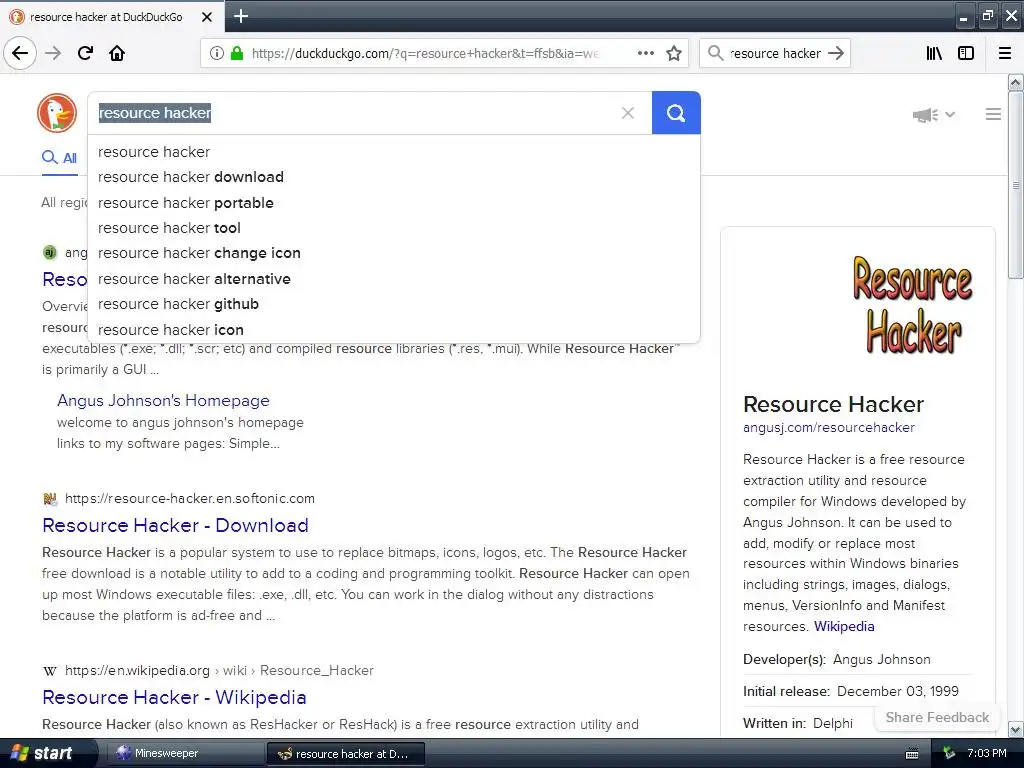Image resolution: width=1024 pixels, height=768 pixels.
Task: Open Firefox hamburger application menu
Action: point(1005,53)
